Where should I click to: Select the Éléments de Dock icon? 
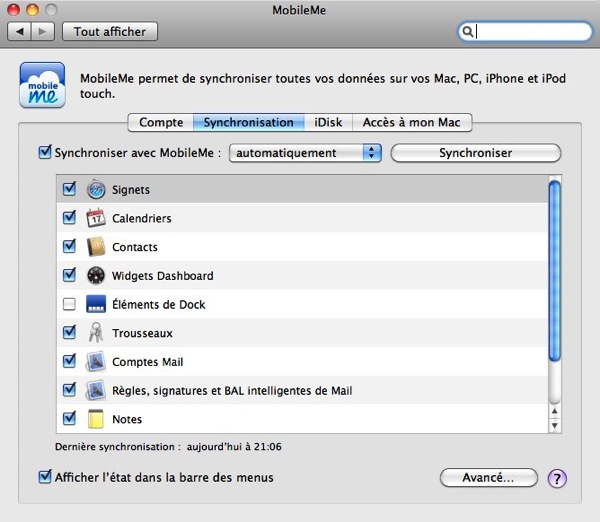tap(96, 305)
